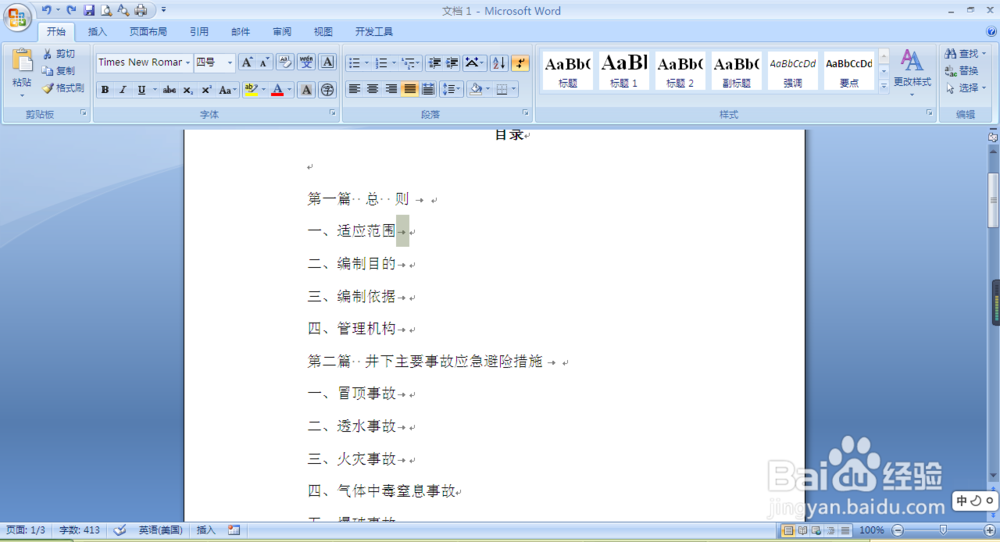Click the vertical scrollbar thumb
Image resolution: width=1000 pixels, height=542 pixels.
993,199
